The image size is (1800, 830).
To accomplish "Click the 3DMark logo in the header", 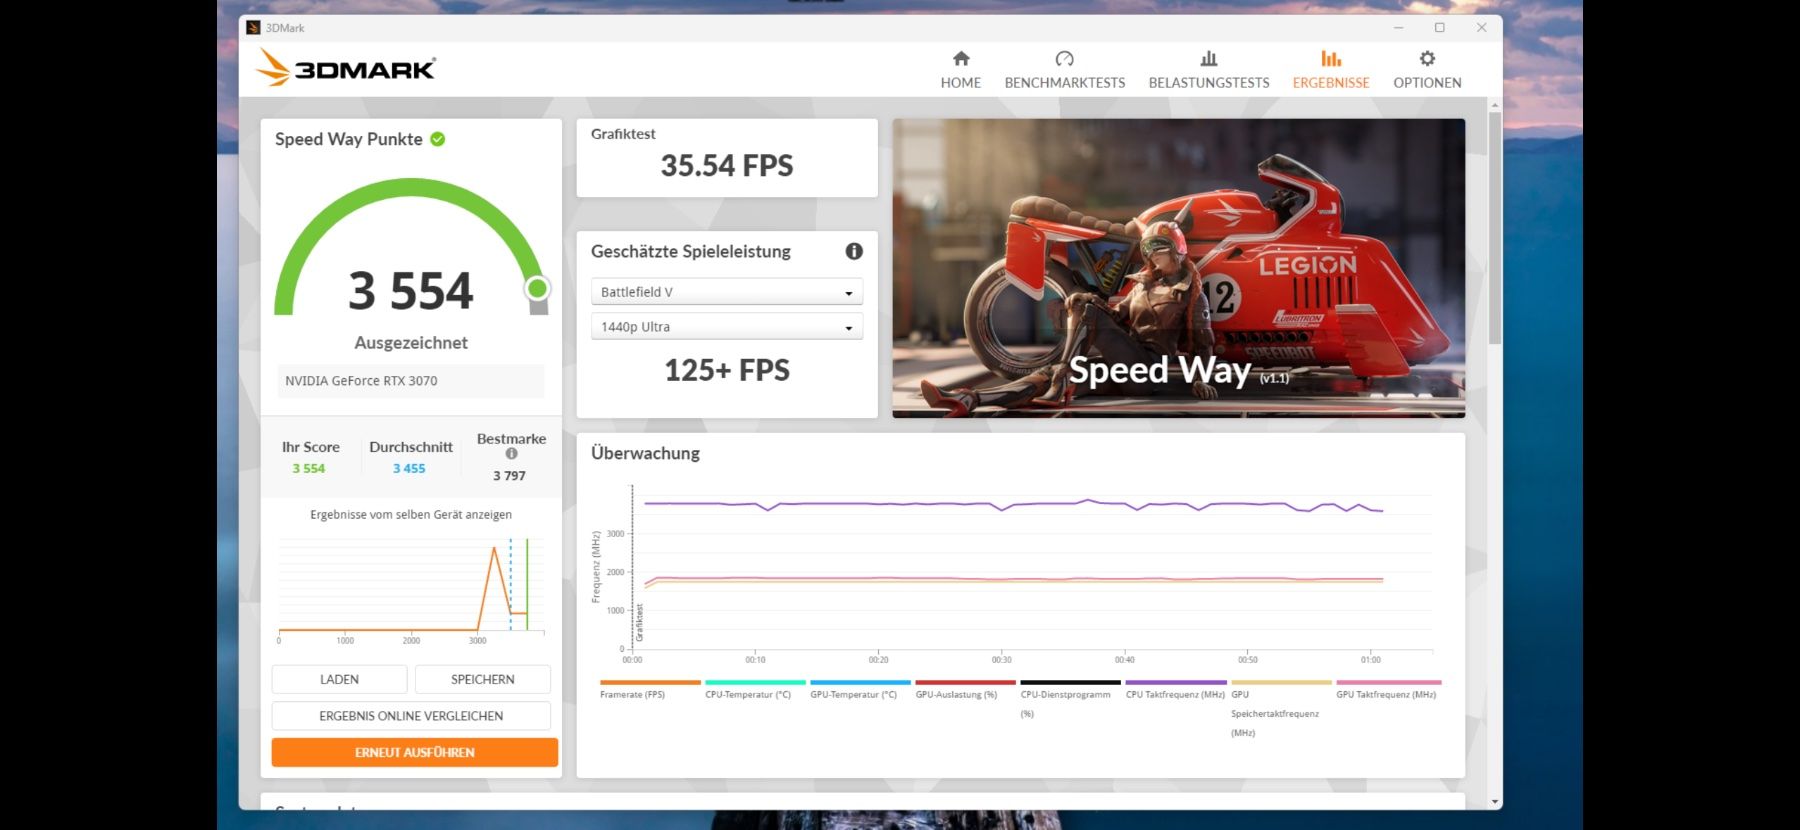I will point(346,68).
